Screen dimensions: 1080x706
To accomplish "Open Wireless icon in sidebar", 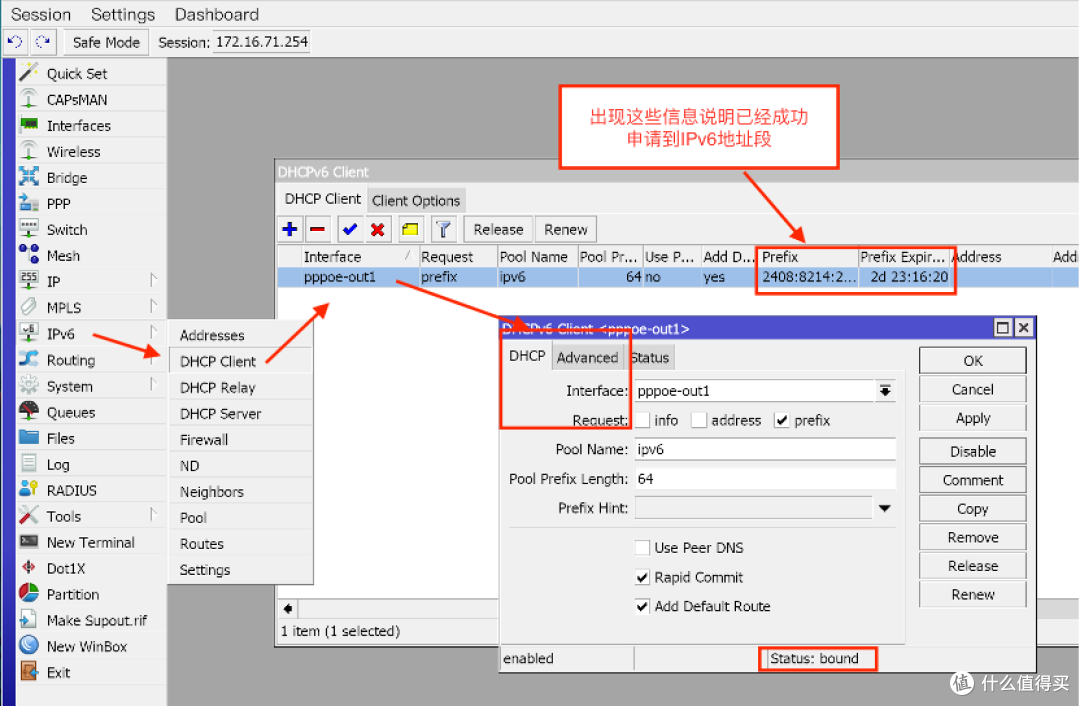I will pos(29,151).
